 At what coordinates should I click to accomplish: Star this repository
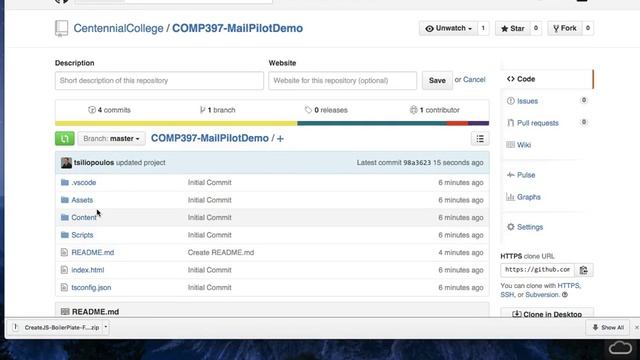point(512,28)
